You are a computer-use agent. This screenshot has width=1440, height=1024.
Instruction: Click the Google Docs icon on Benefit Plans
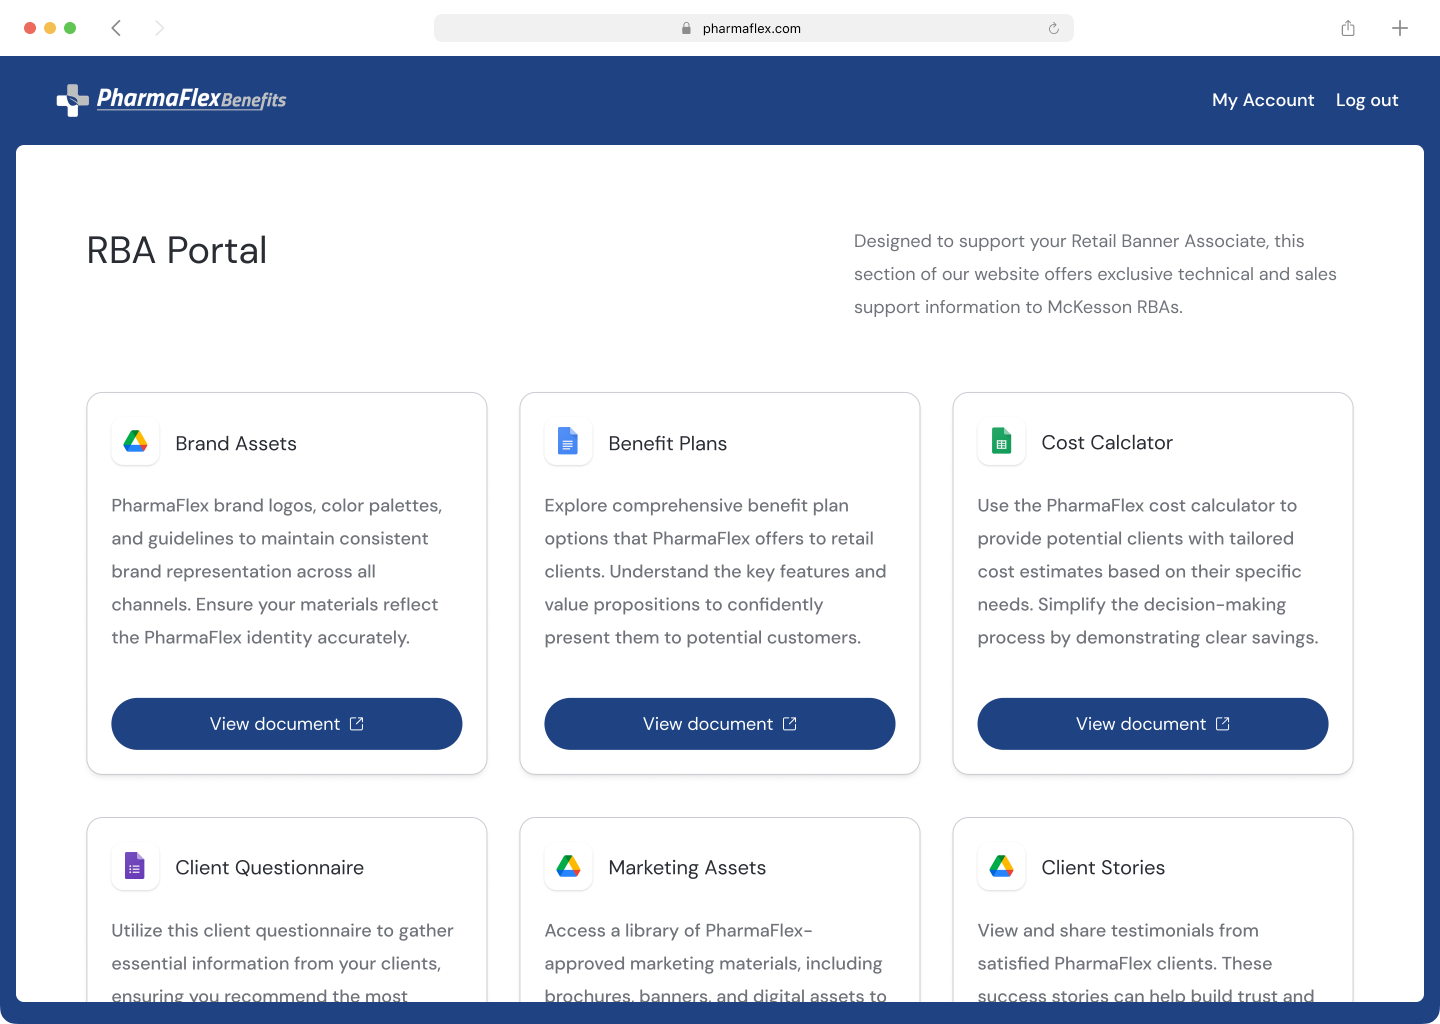568,441
